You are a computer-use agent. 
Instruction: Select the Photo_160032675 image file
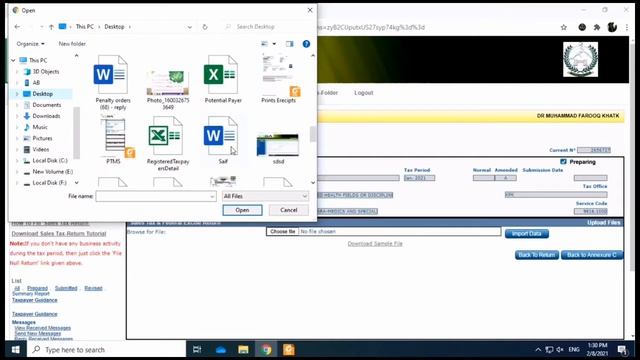click(168, 88)
